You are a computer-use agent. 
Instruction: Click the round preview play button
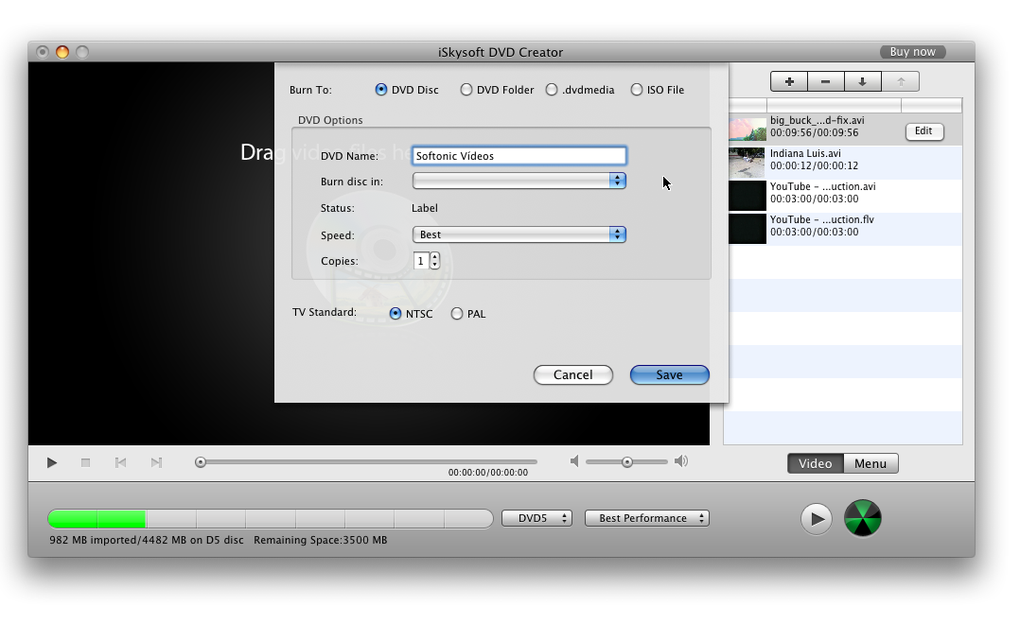816,519
